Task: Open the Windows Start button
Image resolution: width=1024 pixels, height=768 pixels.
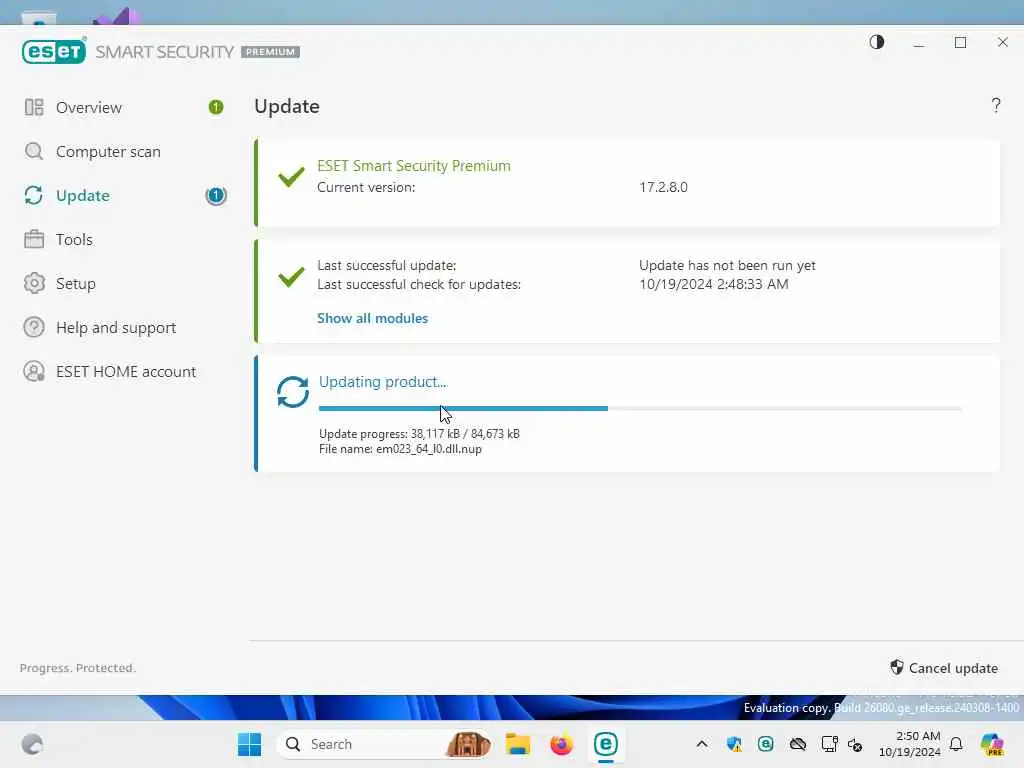Action: coord(249,744)
